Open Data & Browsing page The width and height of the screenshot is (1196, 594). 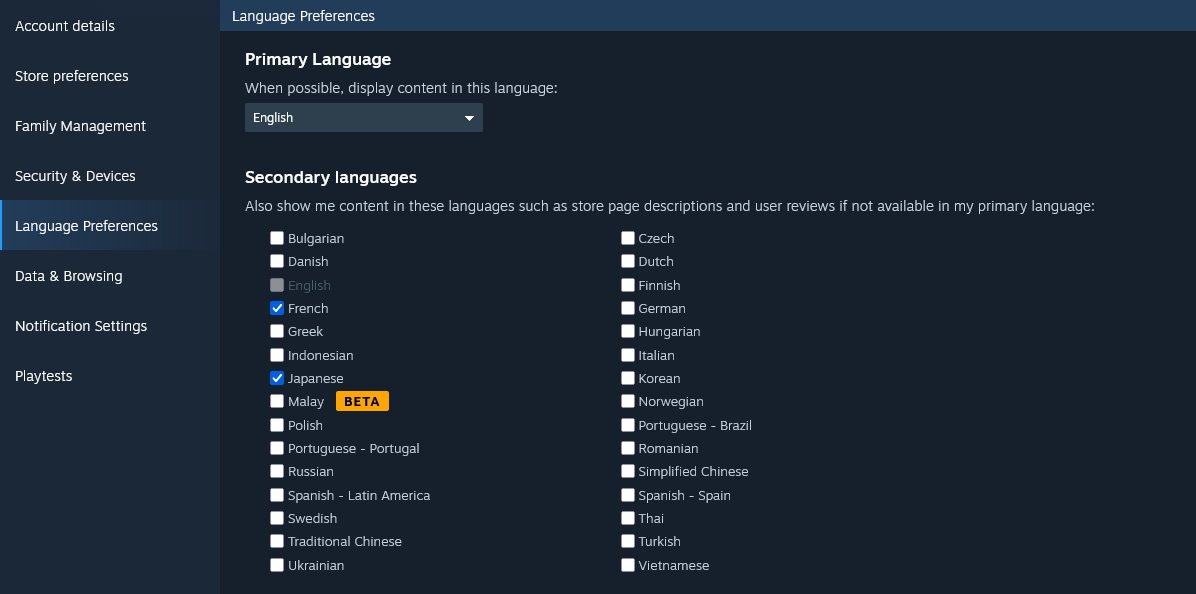[110, 276]
